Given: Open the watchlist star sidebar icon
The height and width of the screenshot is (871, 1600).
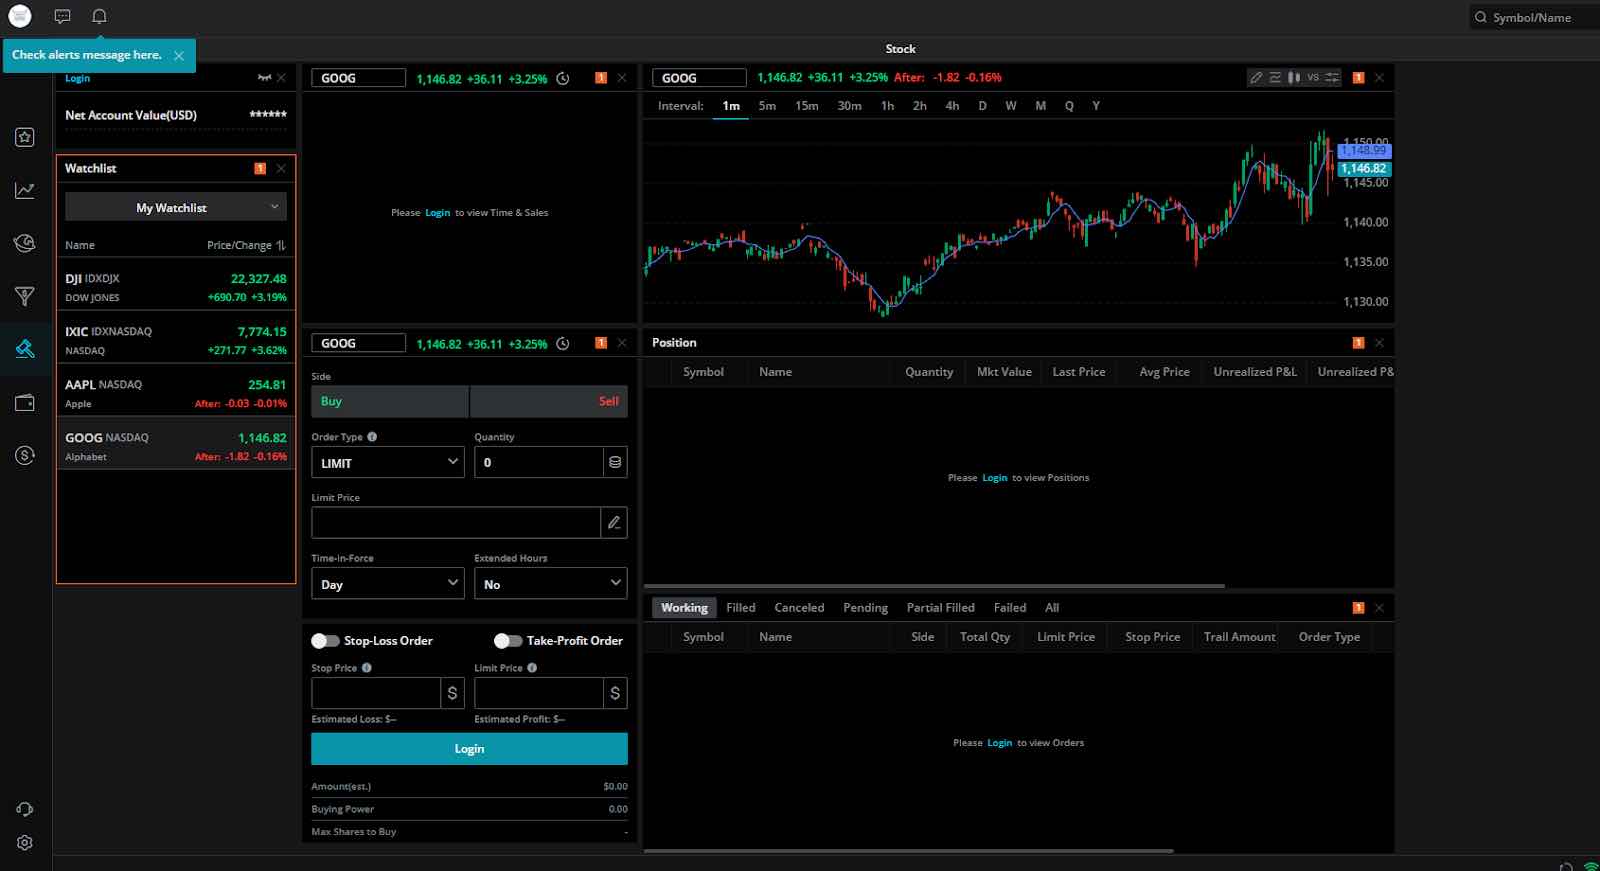Looking at the screenshot, I should 25,137.
